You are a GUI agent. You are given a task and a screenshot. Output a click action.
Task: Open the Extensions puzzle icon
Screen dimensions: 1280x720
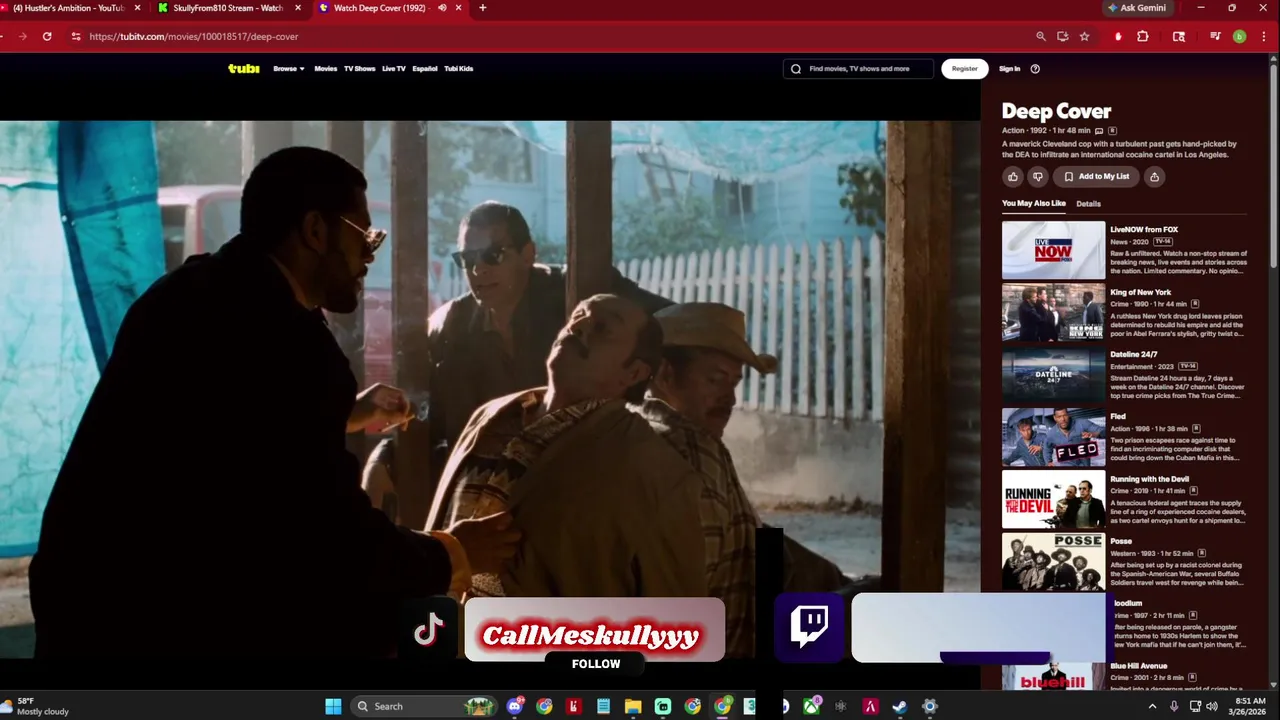coord(1143,36)
